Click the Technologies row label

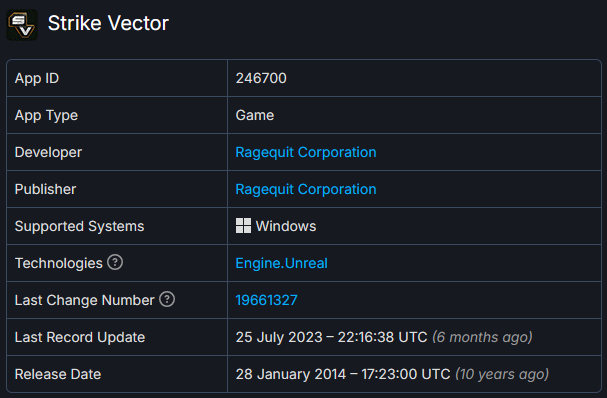(x=58, y=263)
